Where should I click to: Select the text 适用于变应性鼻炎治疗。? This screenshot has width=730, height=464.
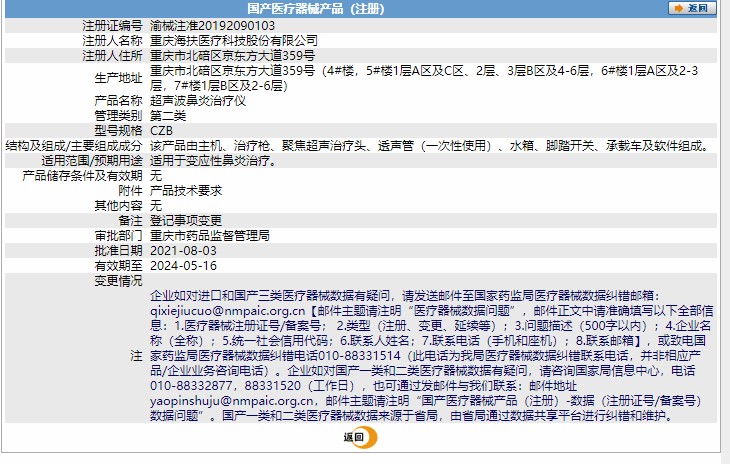(214, 161)
